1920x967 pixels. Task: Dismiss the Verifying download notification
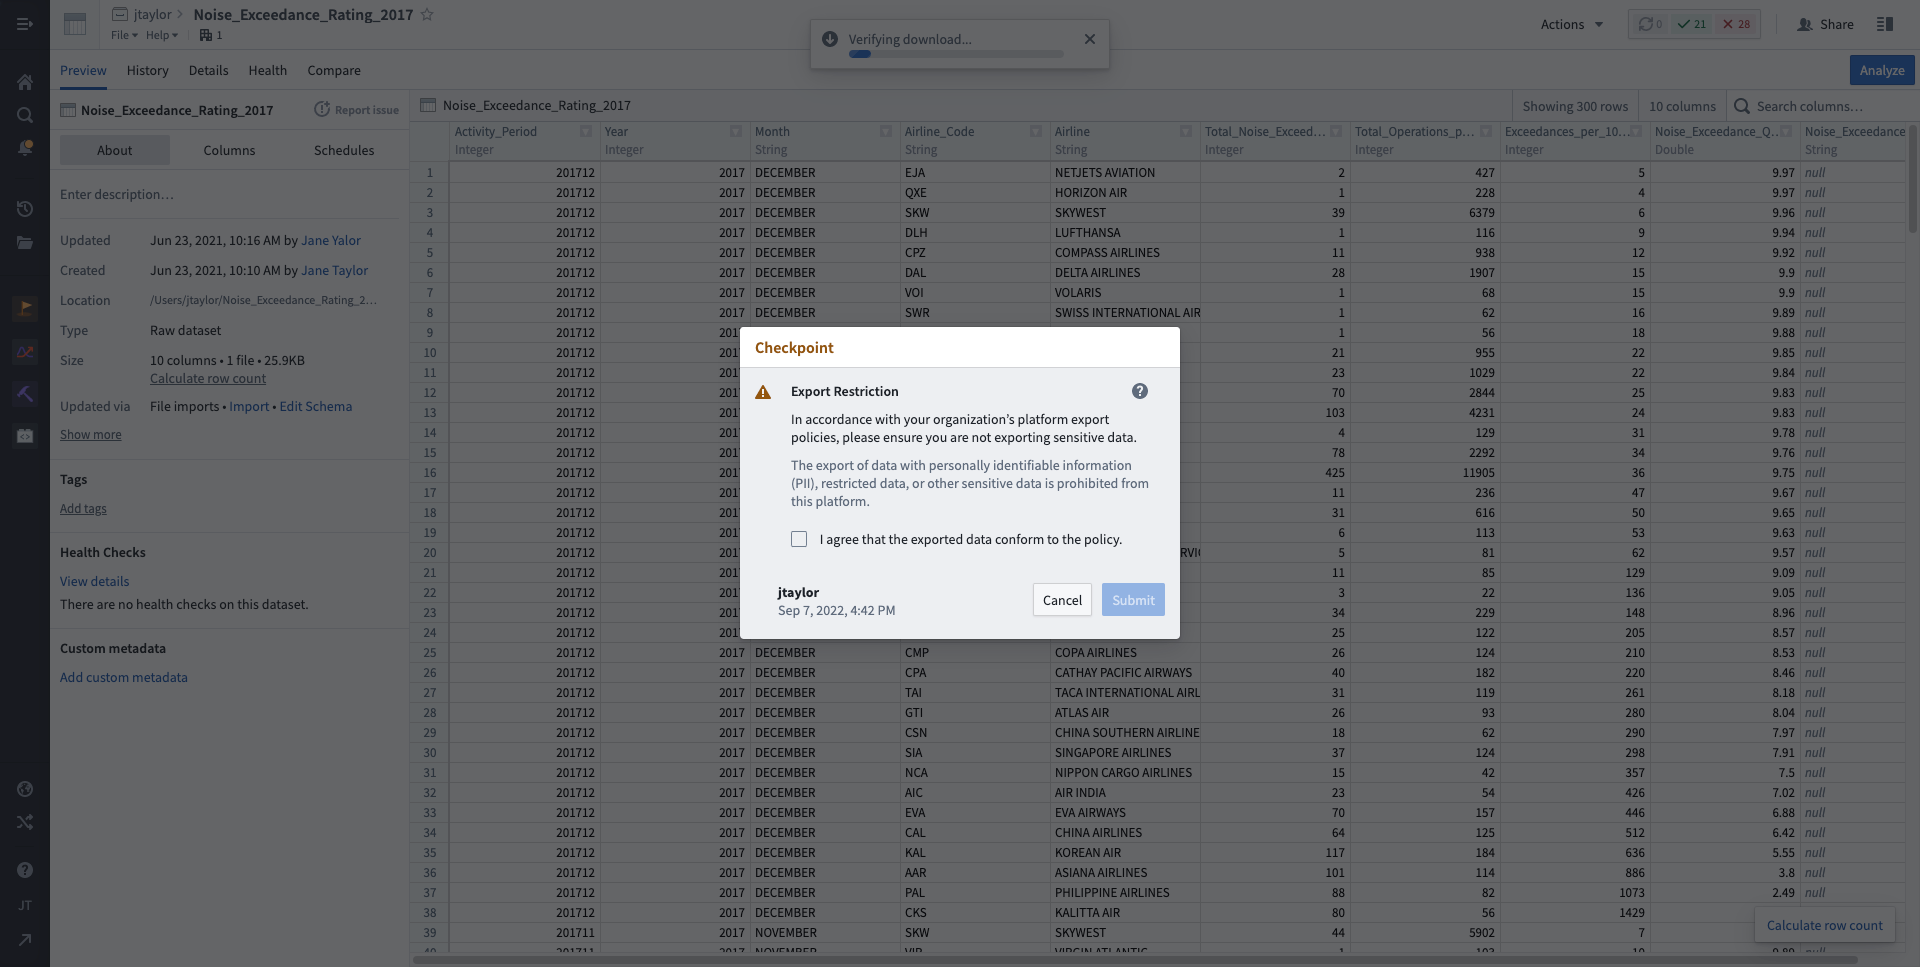coord(1090,39)
